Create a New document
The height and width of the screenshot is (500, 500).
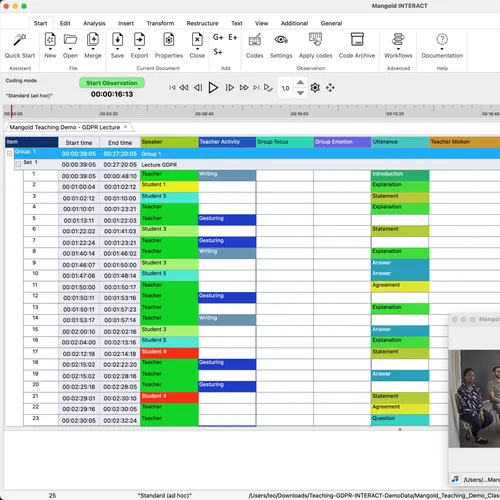(50, 40)
